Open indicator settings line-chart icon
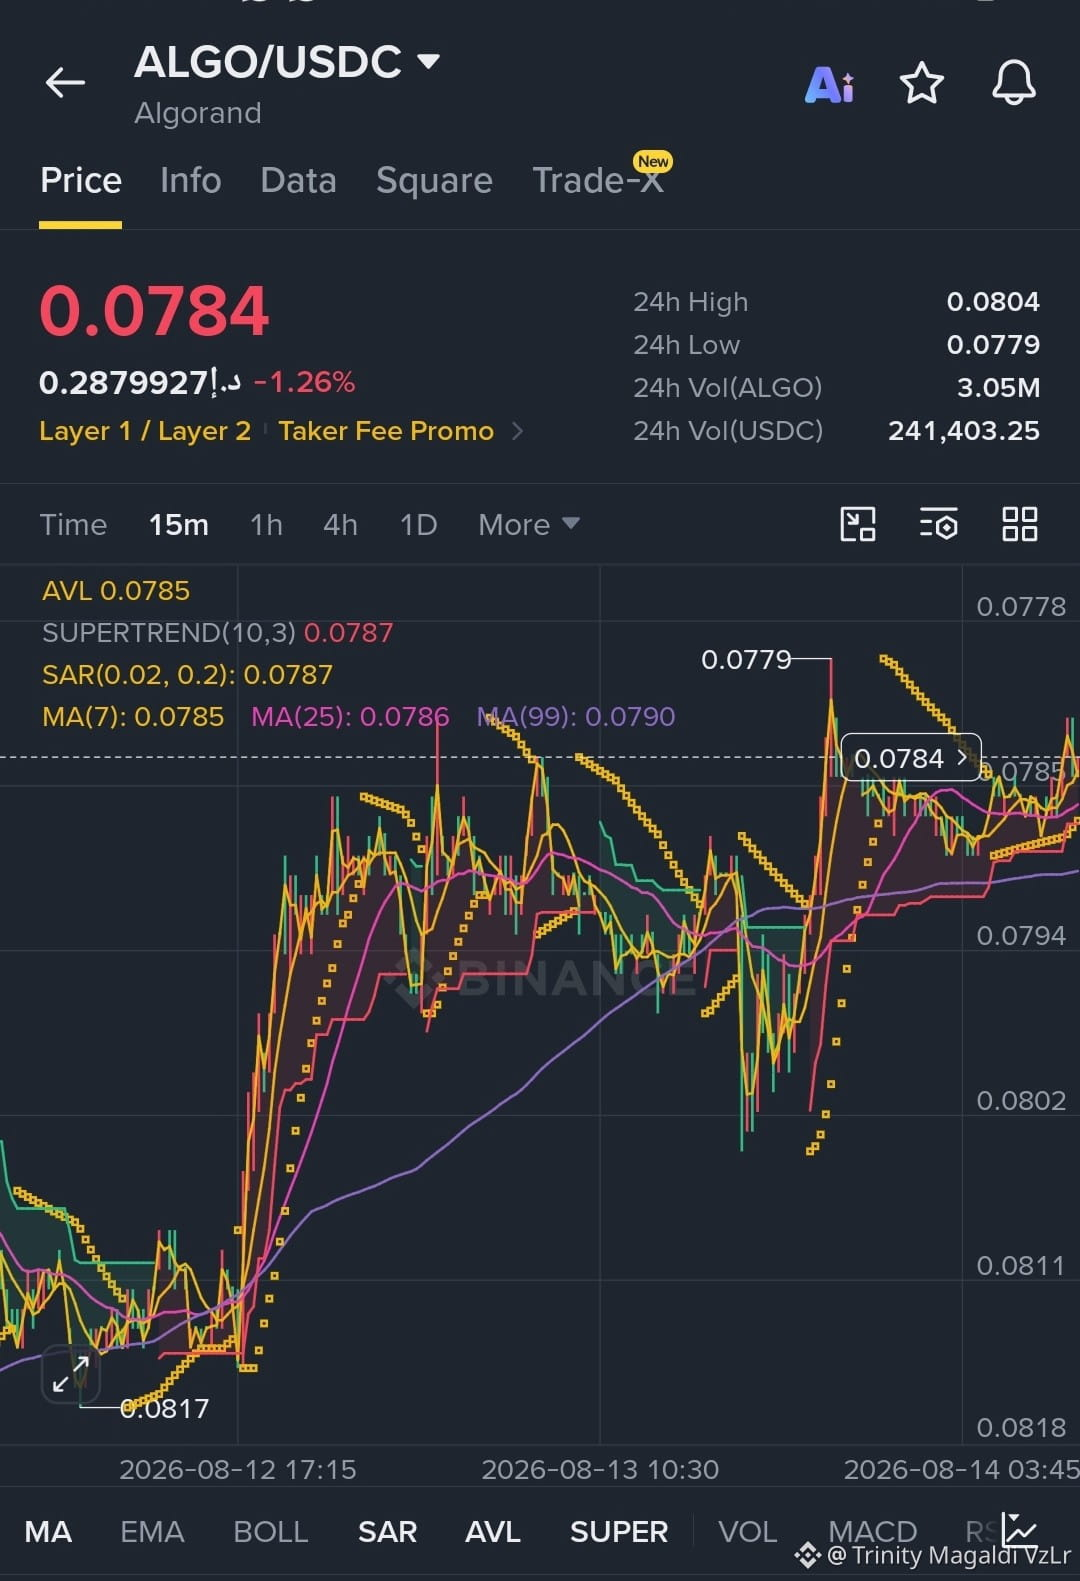 coord(1020,1530)
